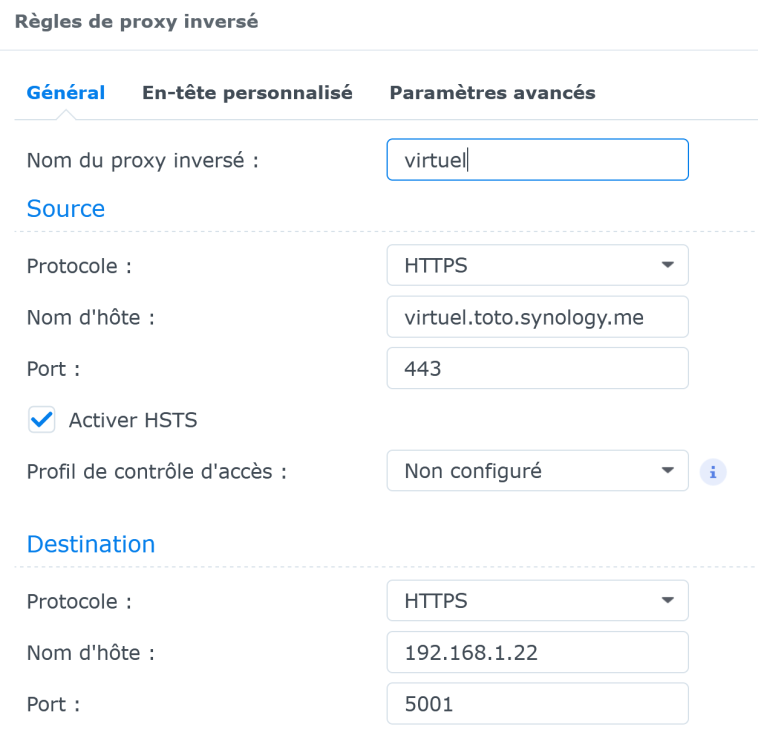The image size is (758, 750).
Task: Click the Source section heading
Action: pyautogui.click(x=66, y=209)
